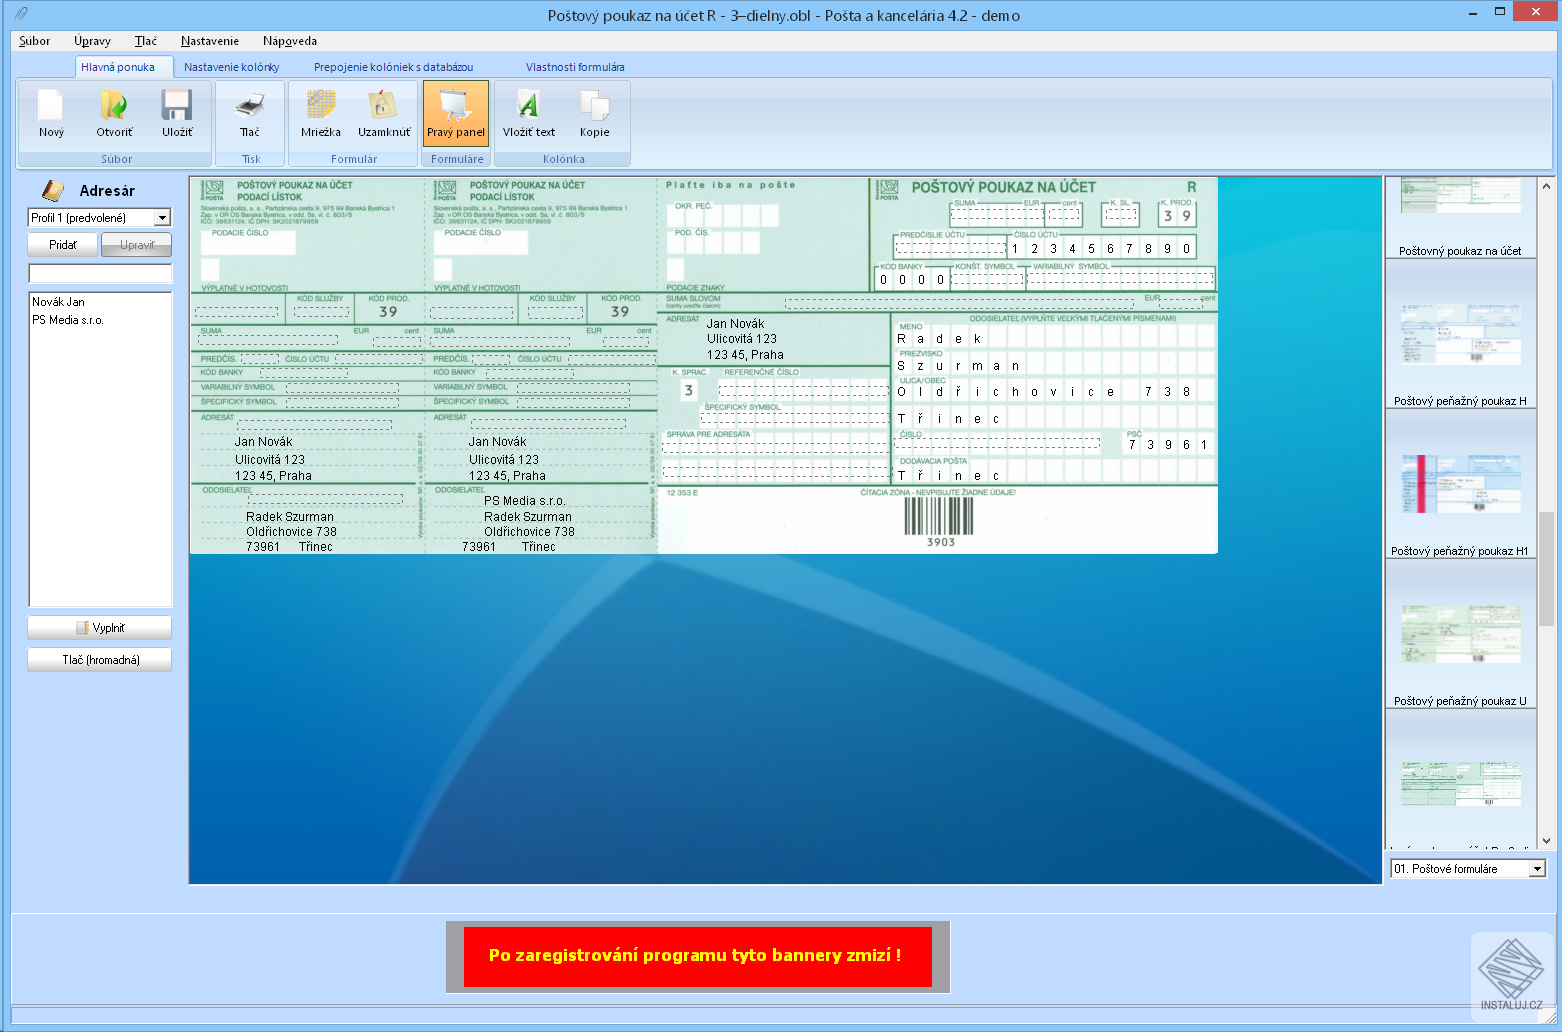Insert text with Vložiť text

coord(529,114)
